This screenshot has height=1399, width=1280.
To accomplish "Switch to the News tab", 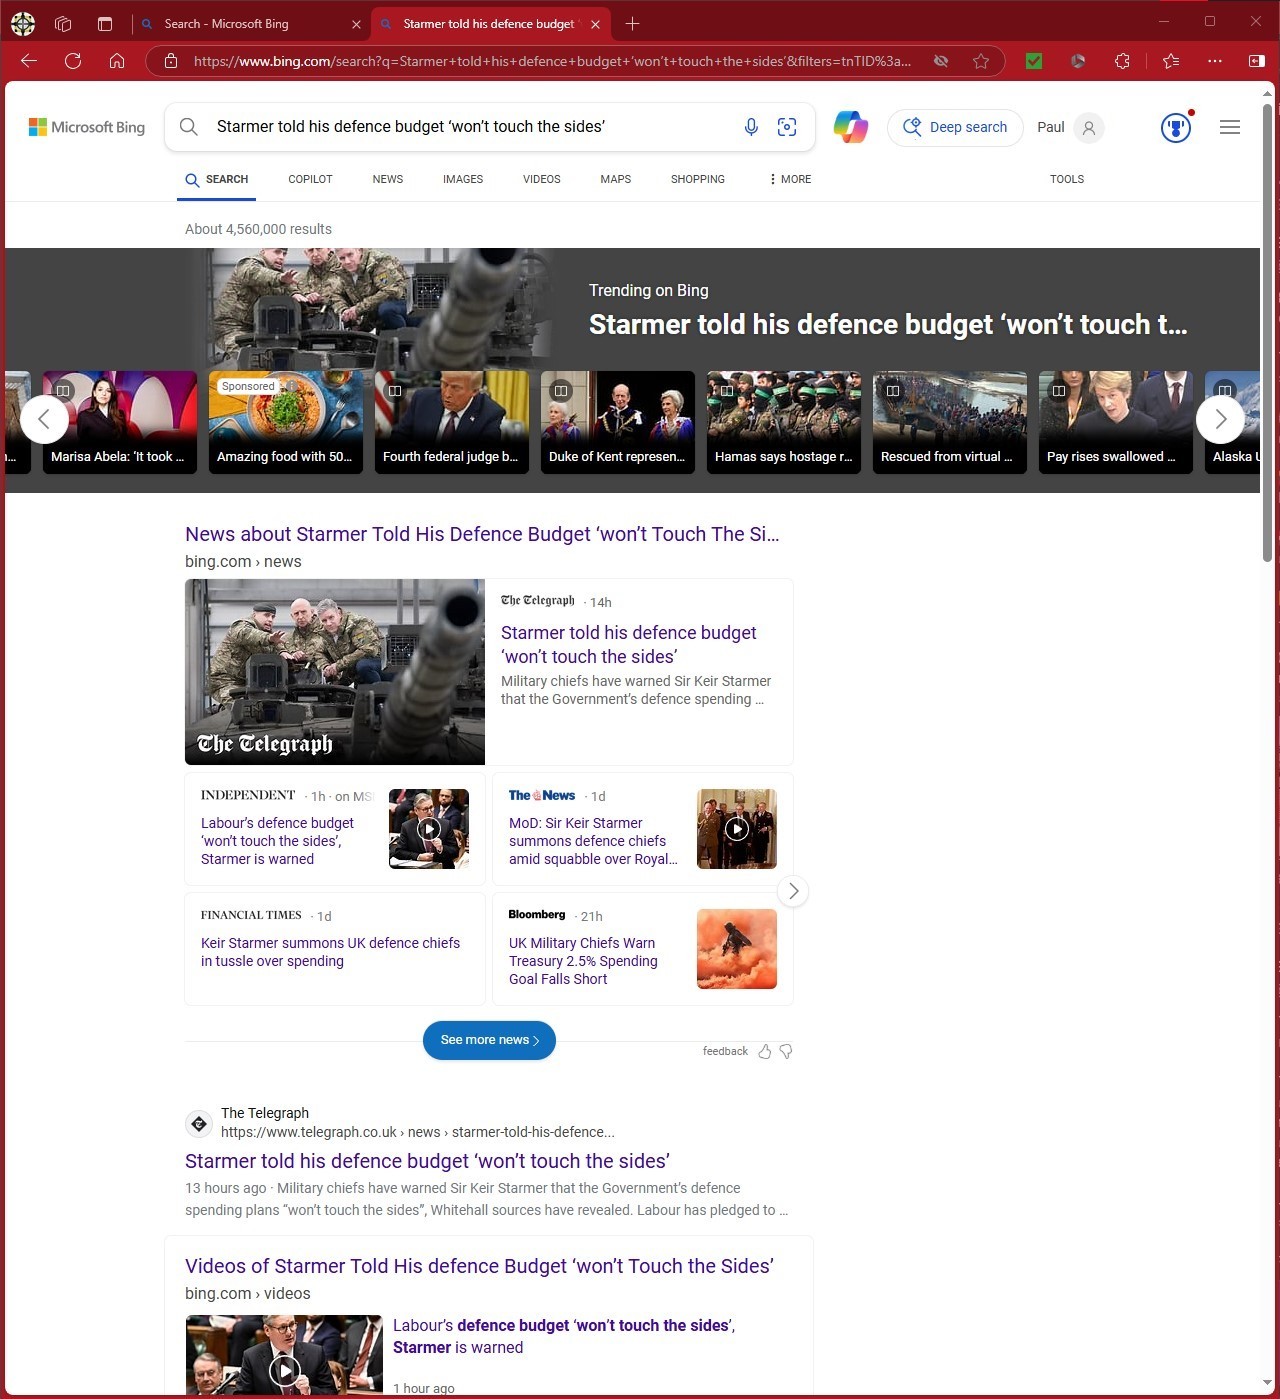I will coord(388,179).
